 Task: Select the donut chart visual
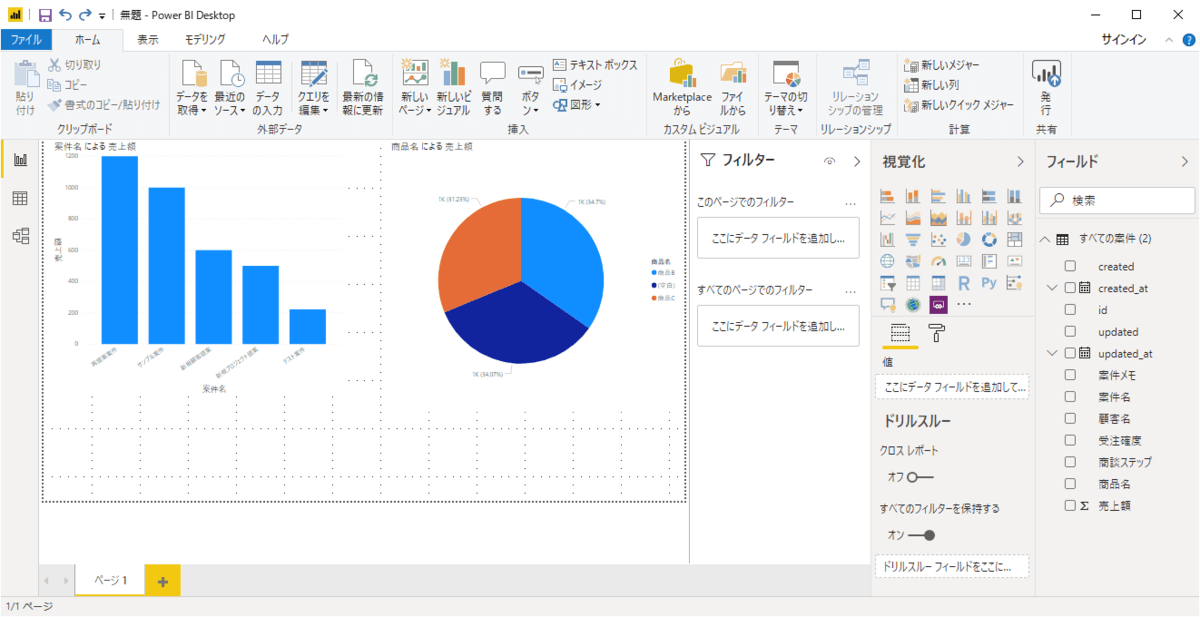coord(990,239)
